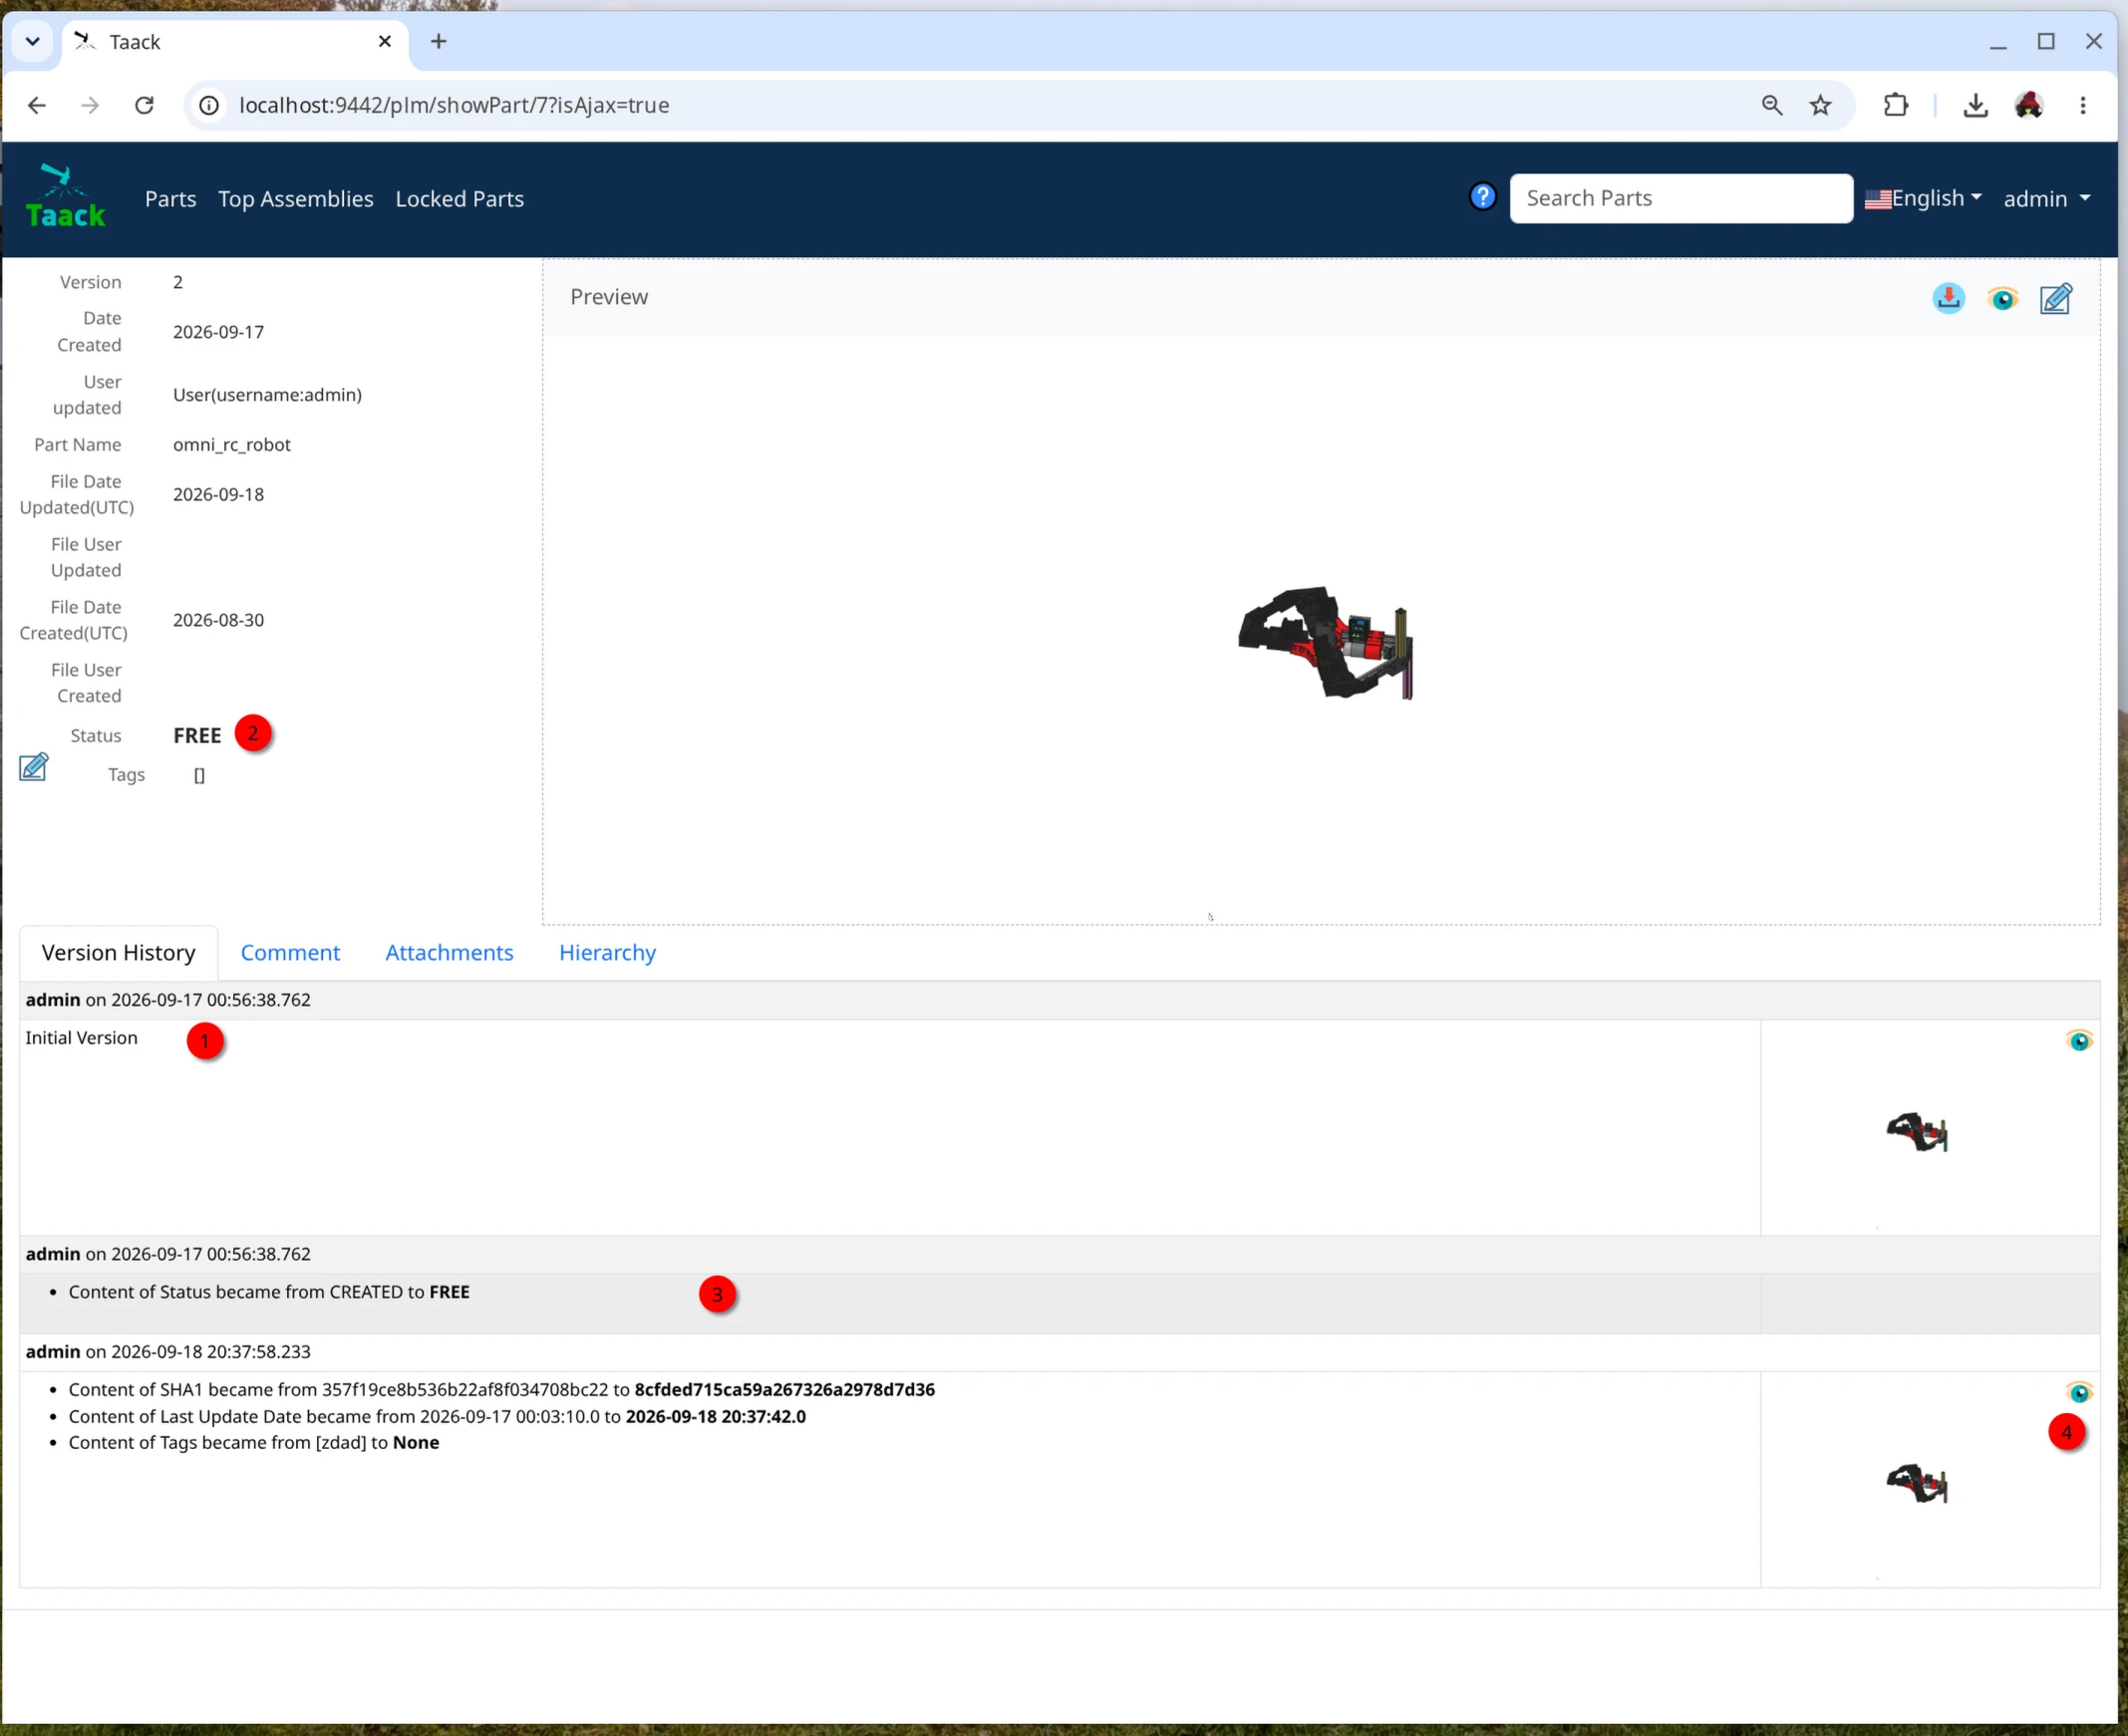
Task: Reload the page
Action: (144, 105)
